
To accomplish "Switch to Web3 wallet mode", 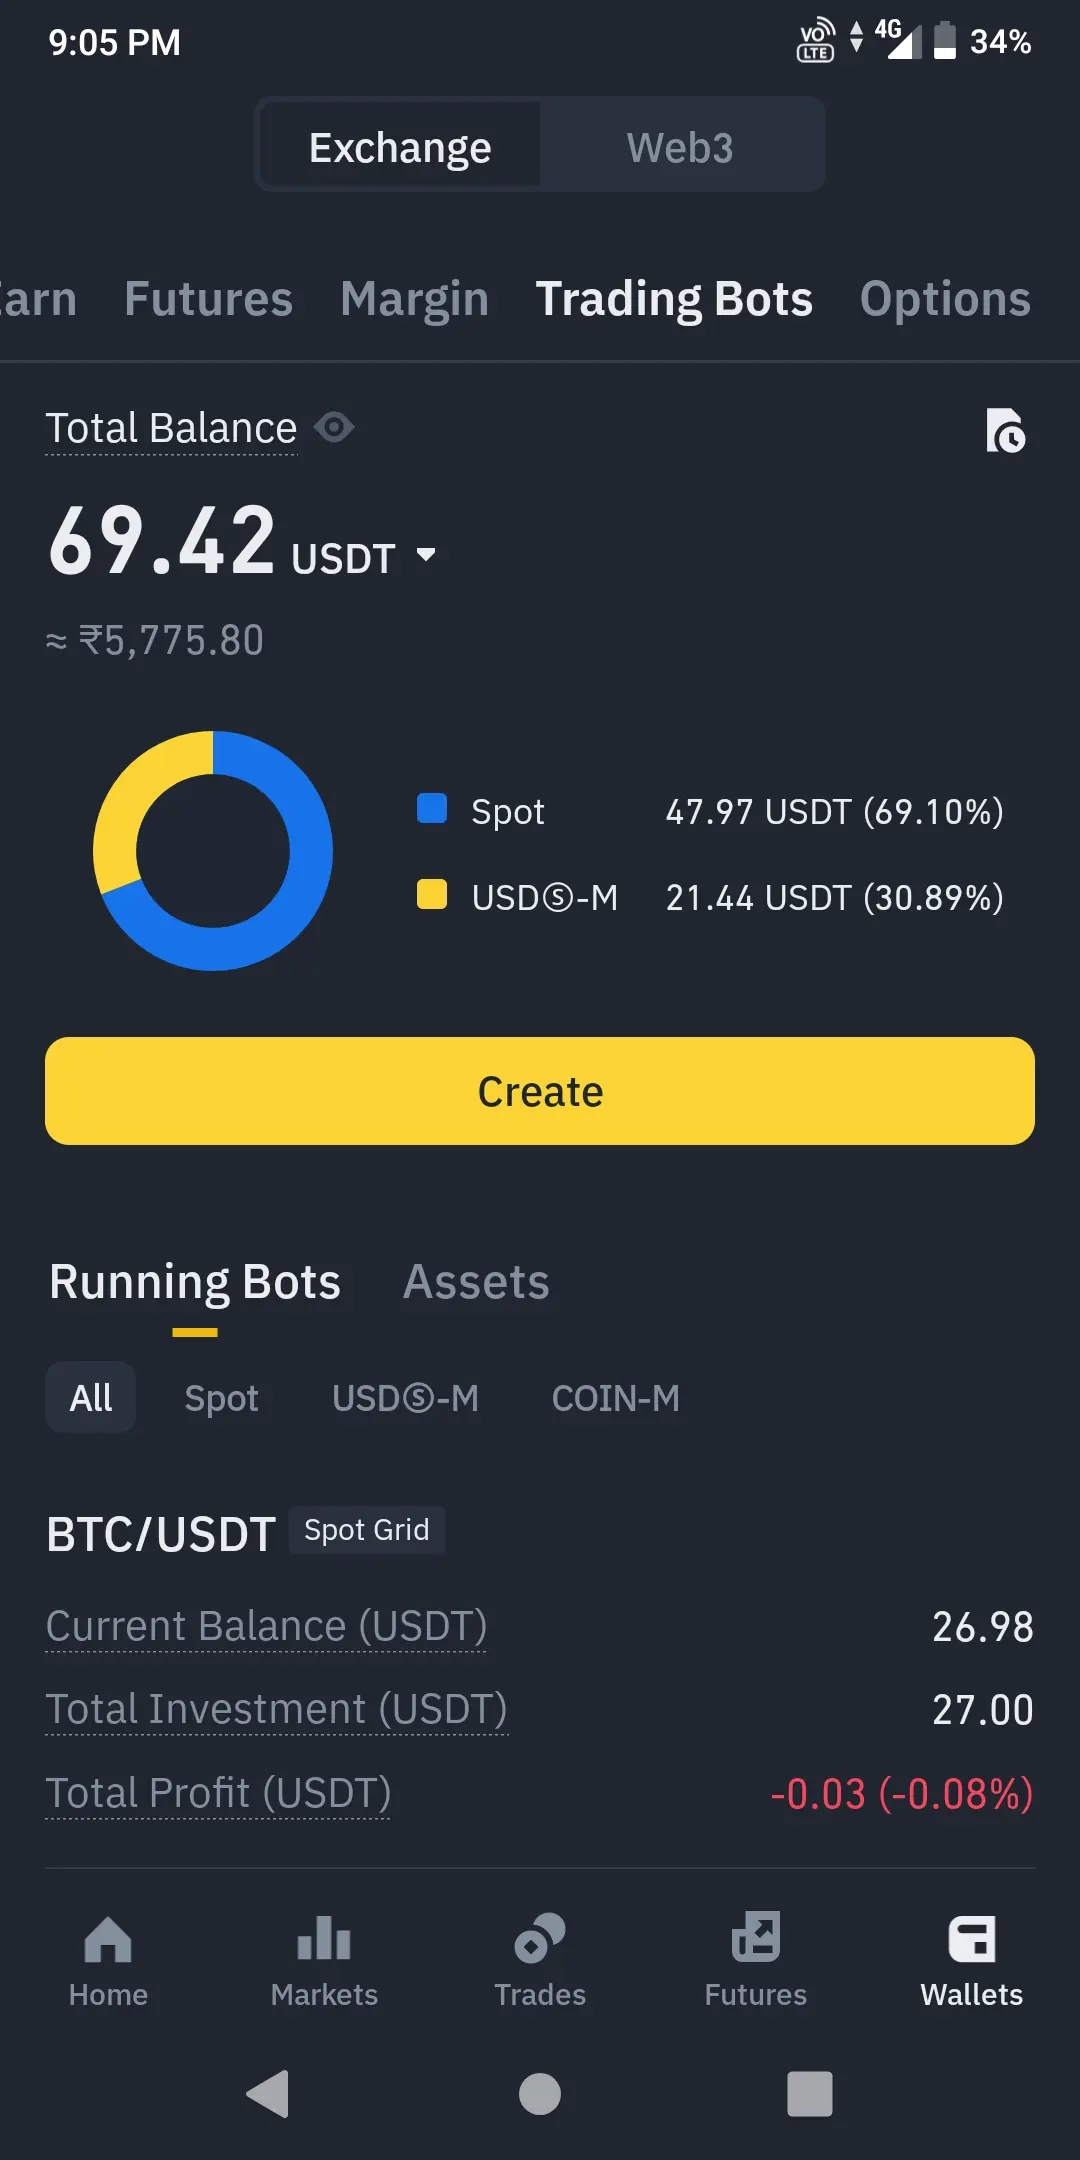I will pyautogui.click(x=680, y=148).
